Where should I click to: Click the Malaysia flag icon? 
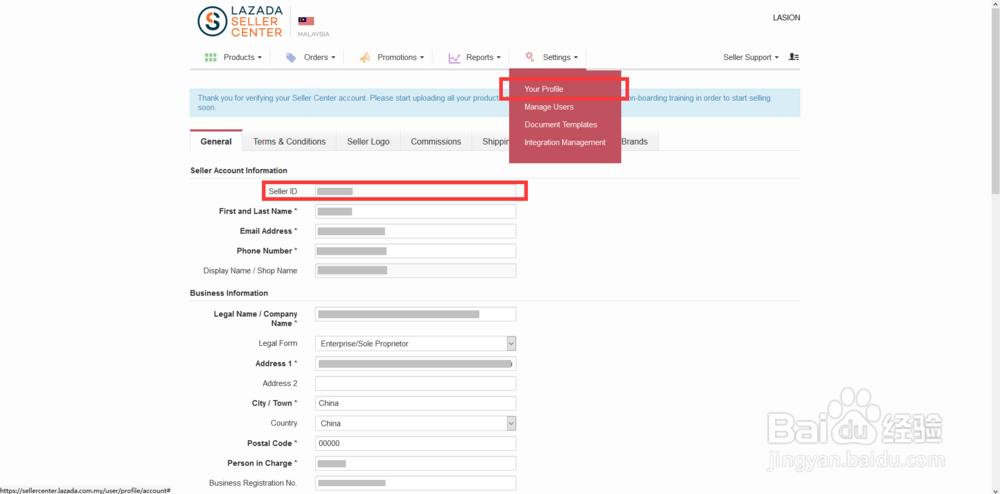point(306,21)
